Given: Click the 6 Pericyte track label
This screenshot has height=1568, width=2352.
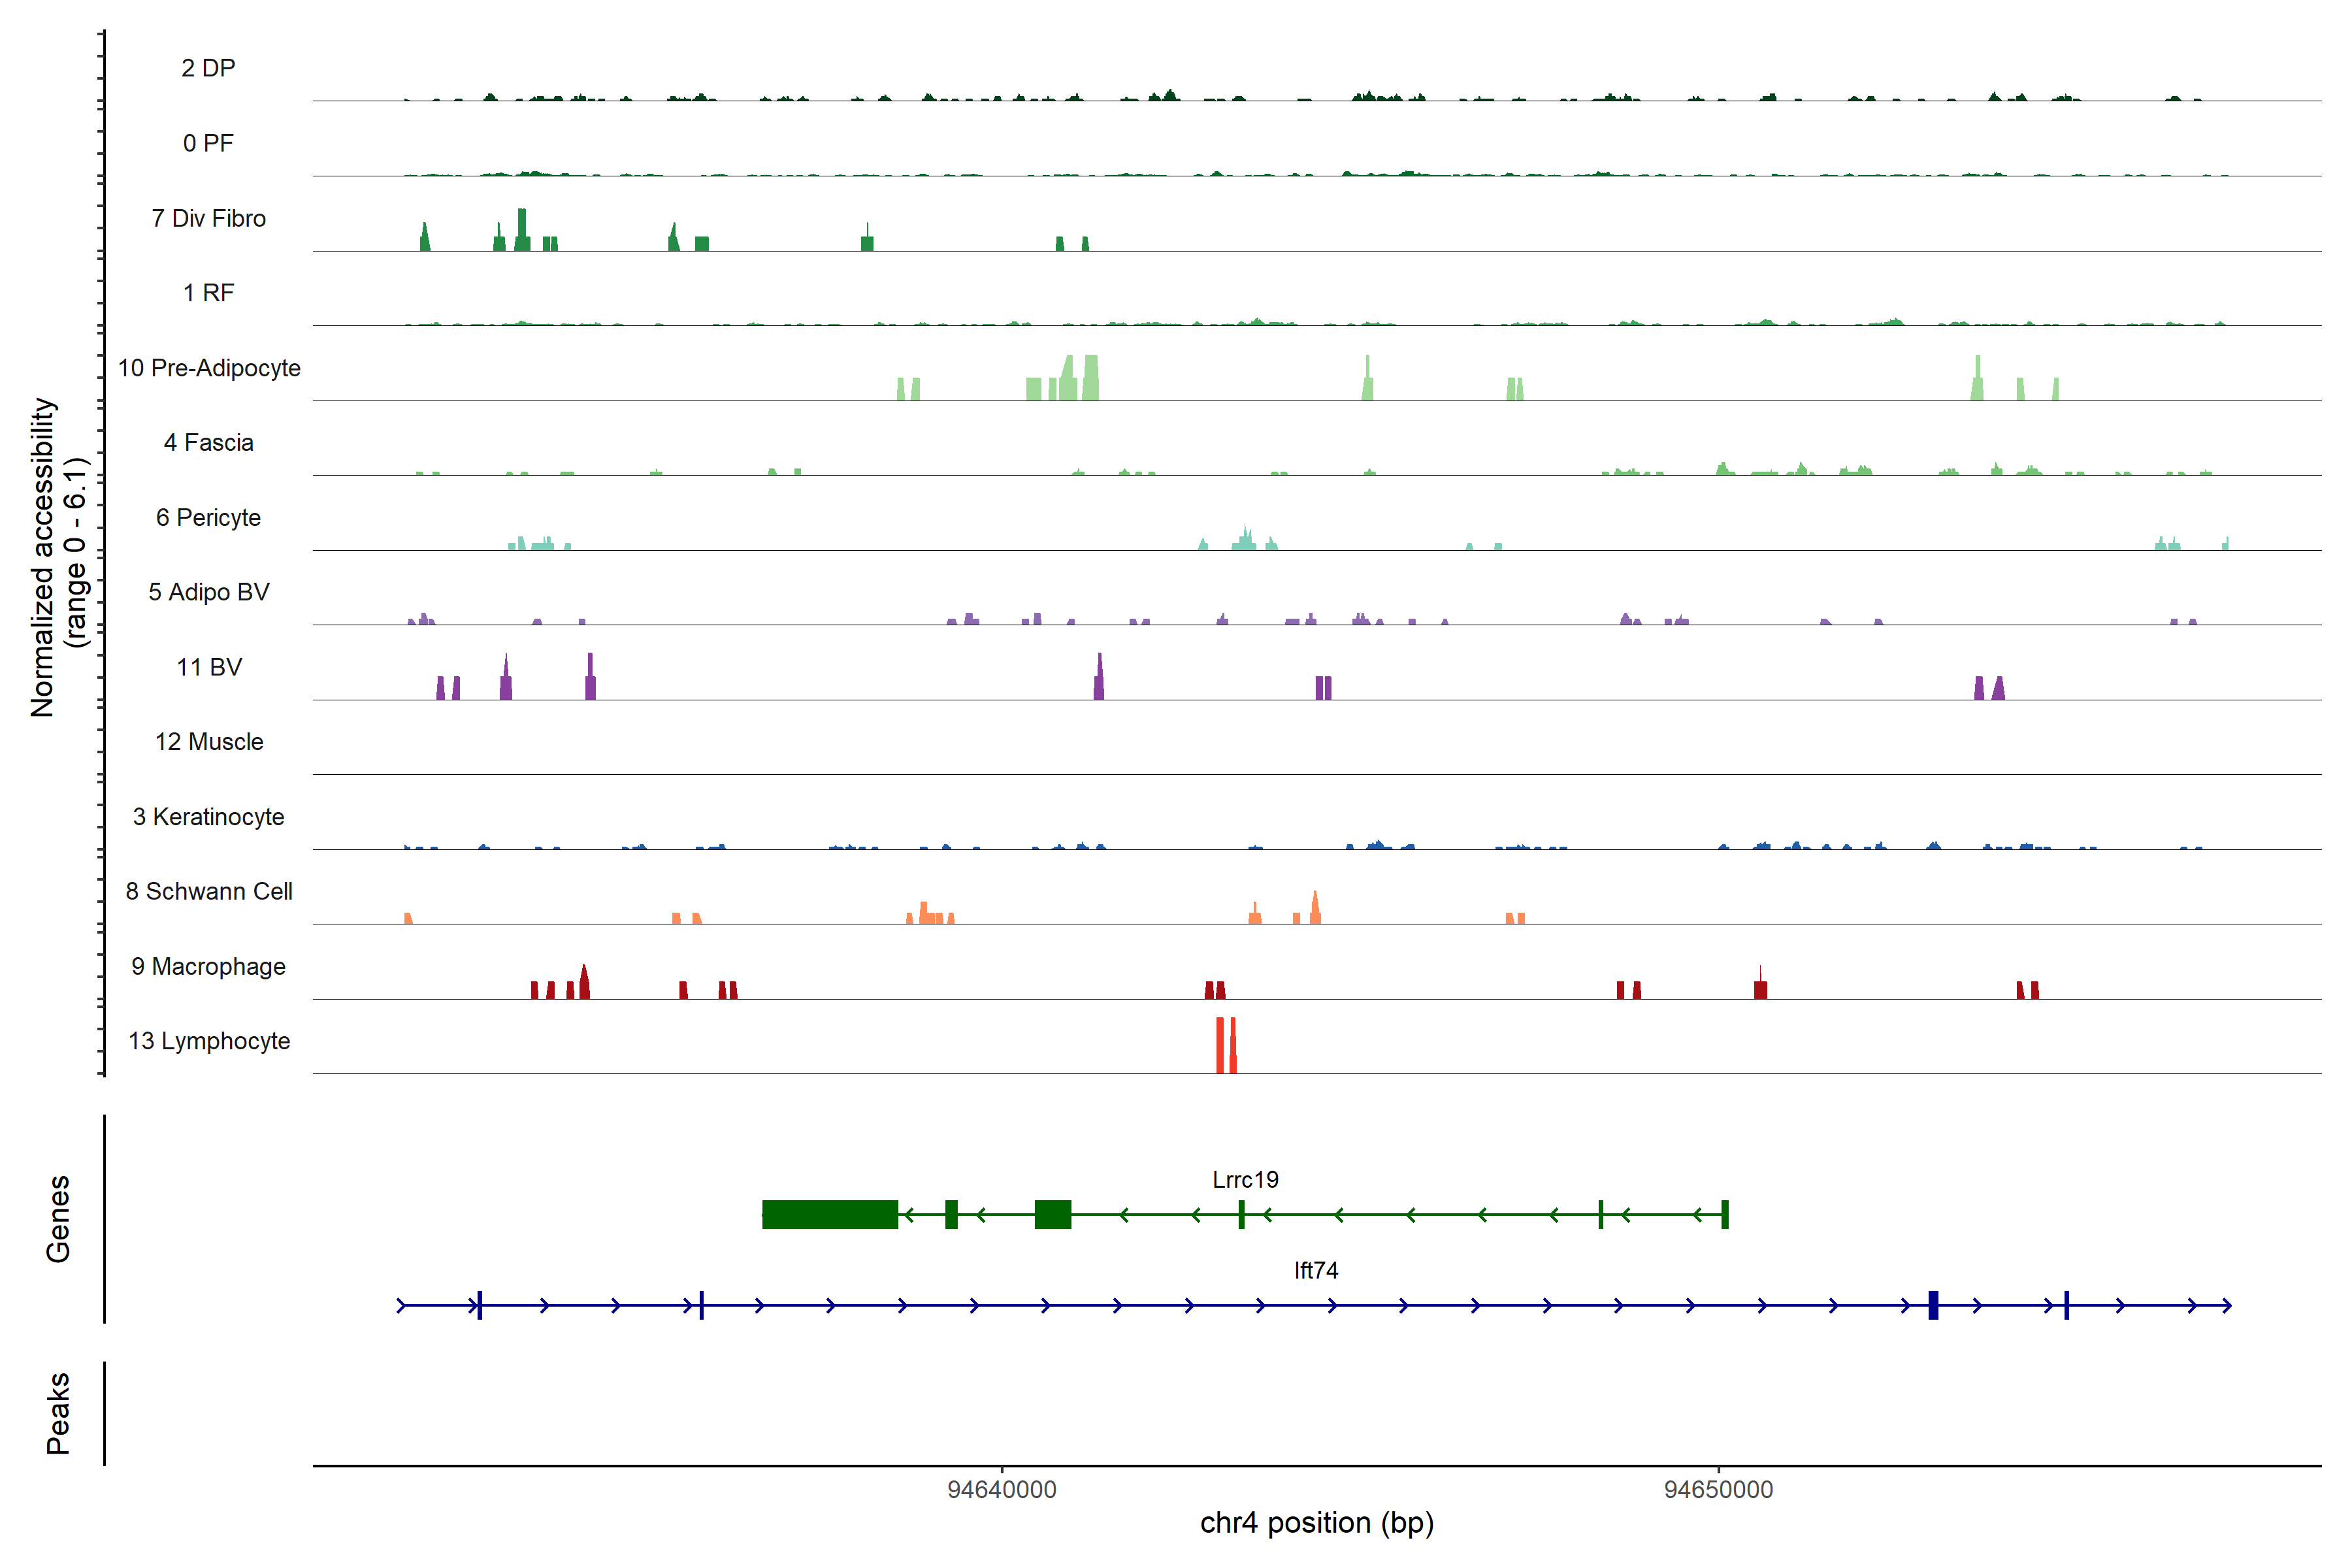Looking at the screenshot, I should point(208,517).
